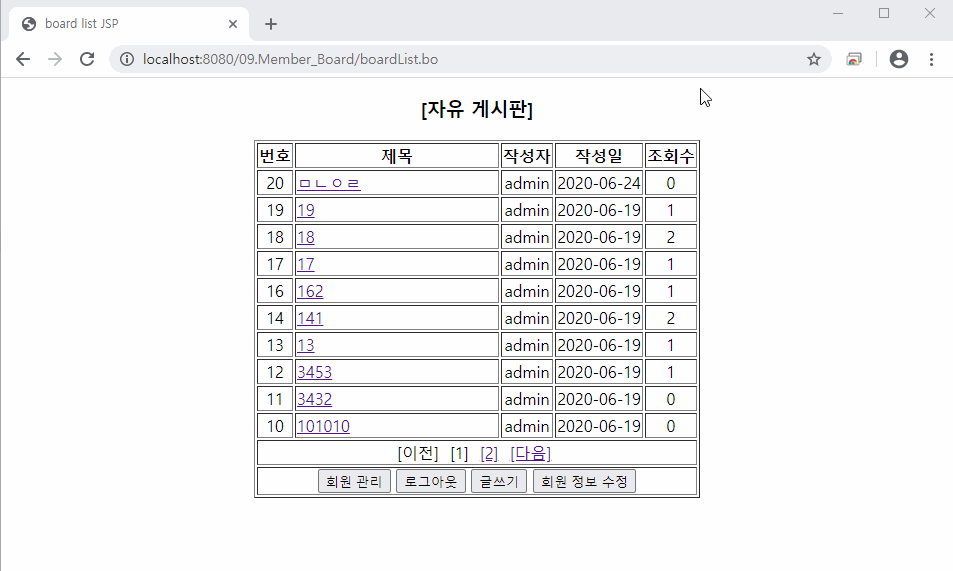Click the browser forward arrow

point(55,59)
